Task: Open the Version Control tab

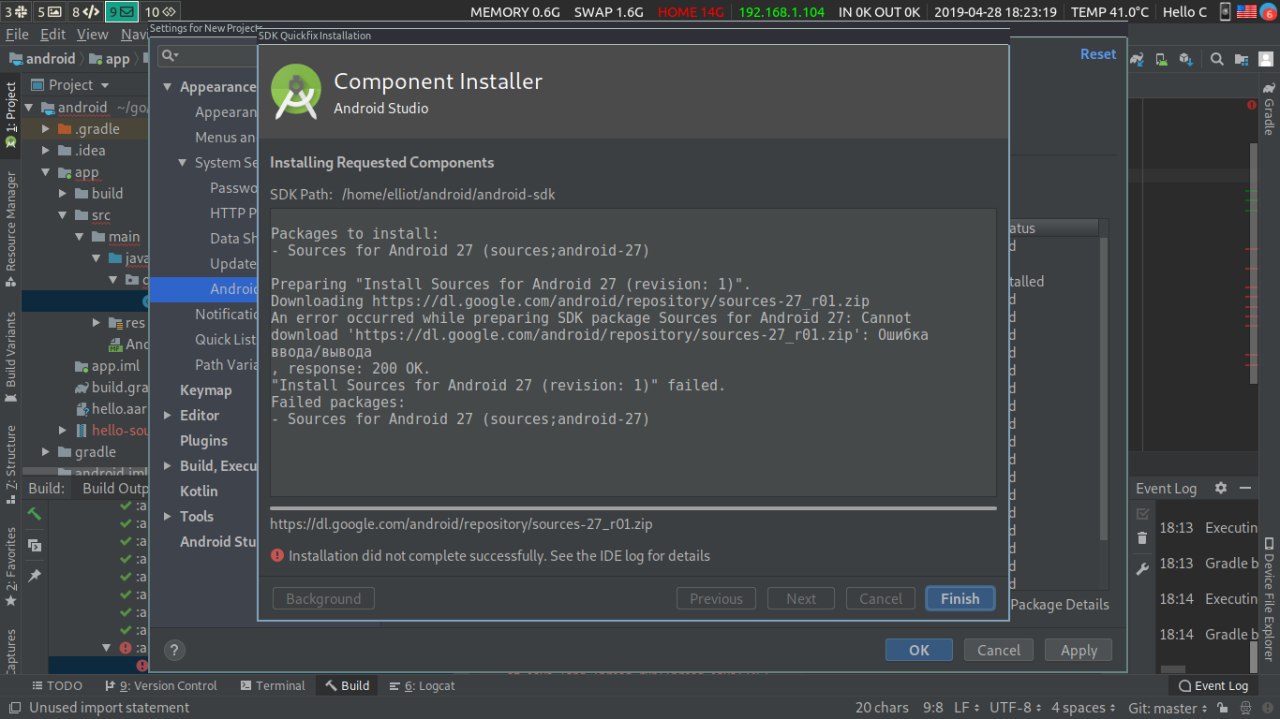Action: coord(160,685)
